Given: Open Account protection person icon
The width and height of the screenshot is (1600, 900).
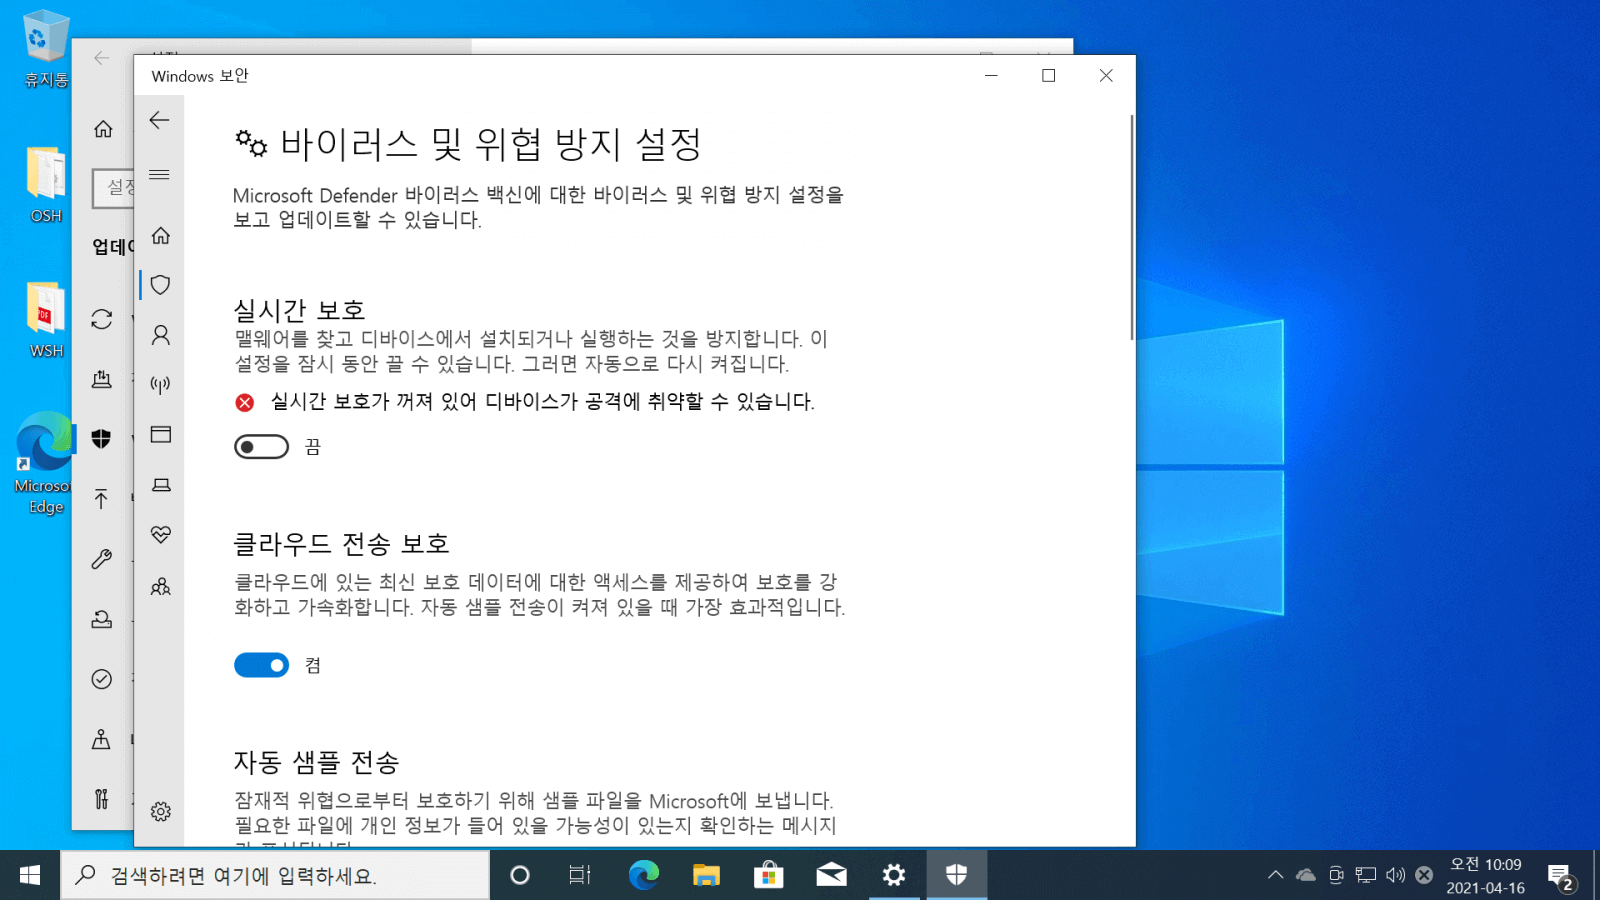Looking at the screenshot, I should tap(161, 335).
